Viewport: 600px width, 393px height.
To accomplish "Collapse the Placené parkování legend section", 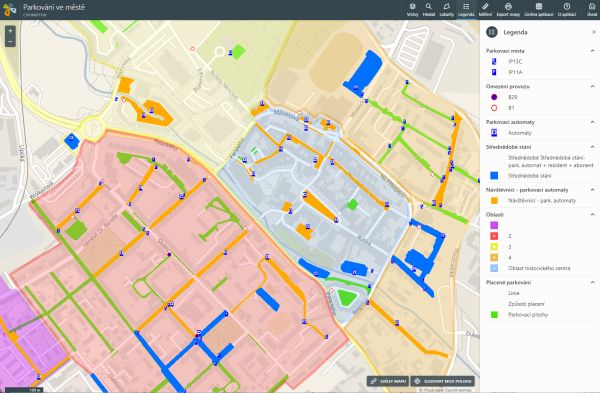I will pyautogui.click(x=592, y=282).
